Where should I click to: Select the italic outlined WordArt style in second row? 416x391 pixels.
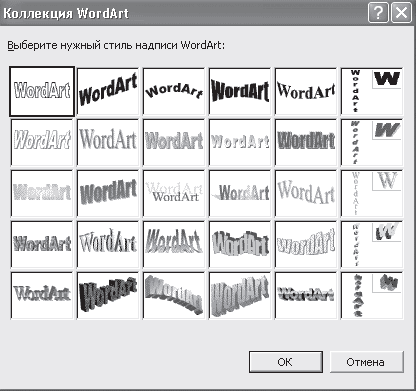click(42, 142)
